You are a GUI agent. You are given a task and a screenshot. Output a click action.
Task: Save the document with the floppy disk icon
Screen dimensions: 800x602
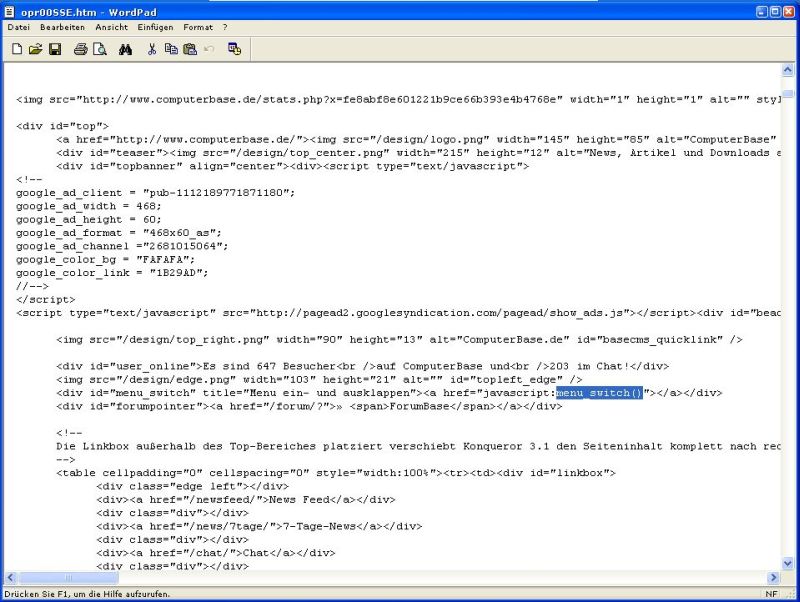[x=55, y=49]
